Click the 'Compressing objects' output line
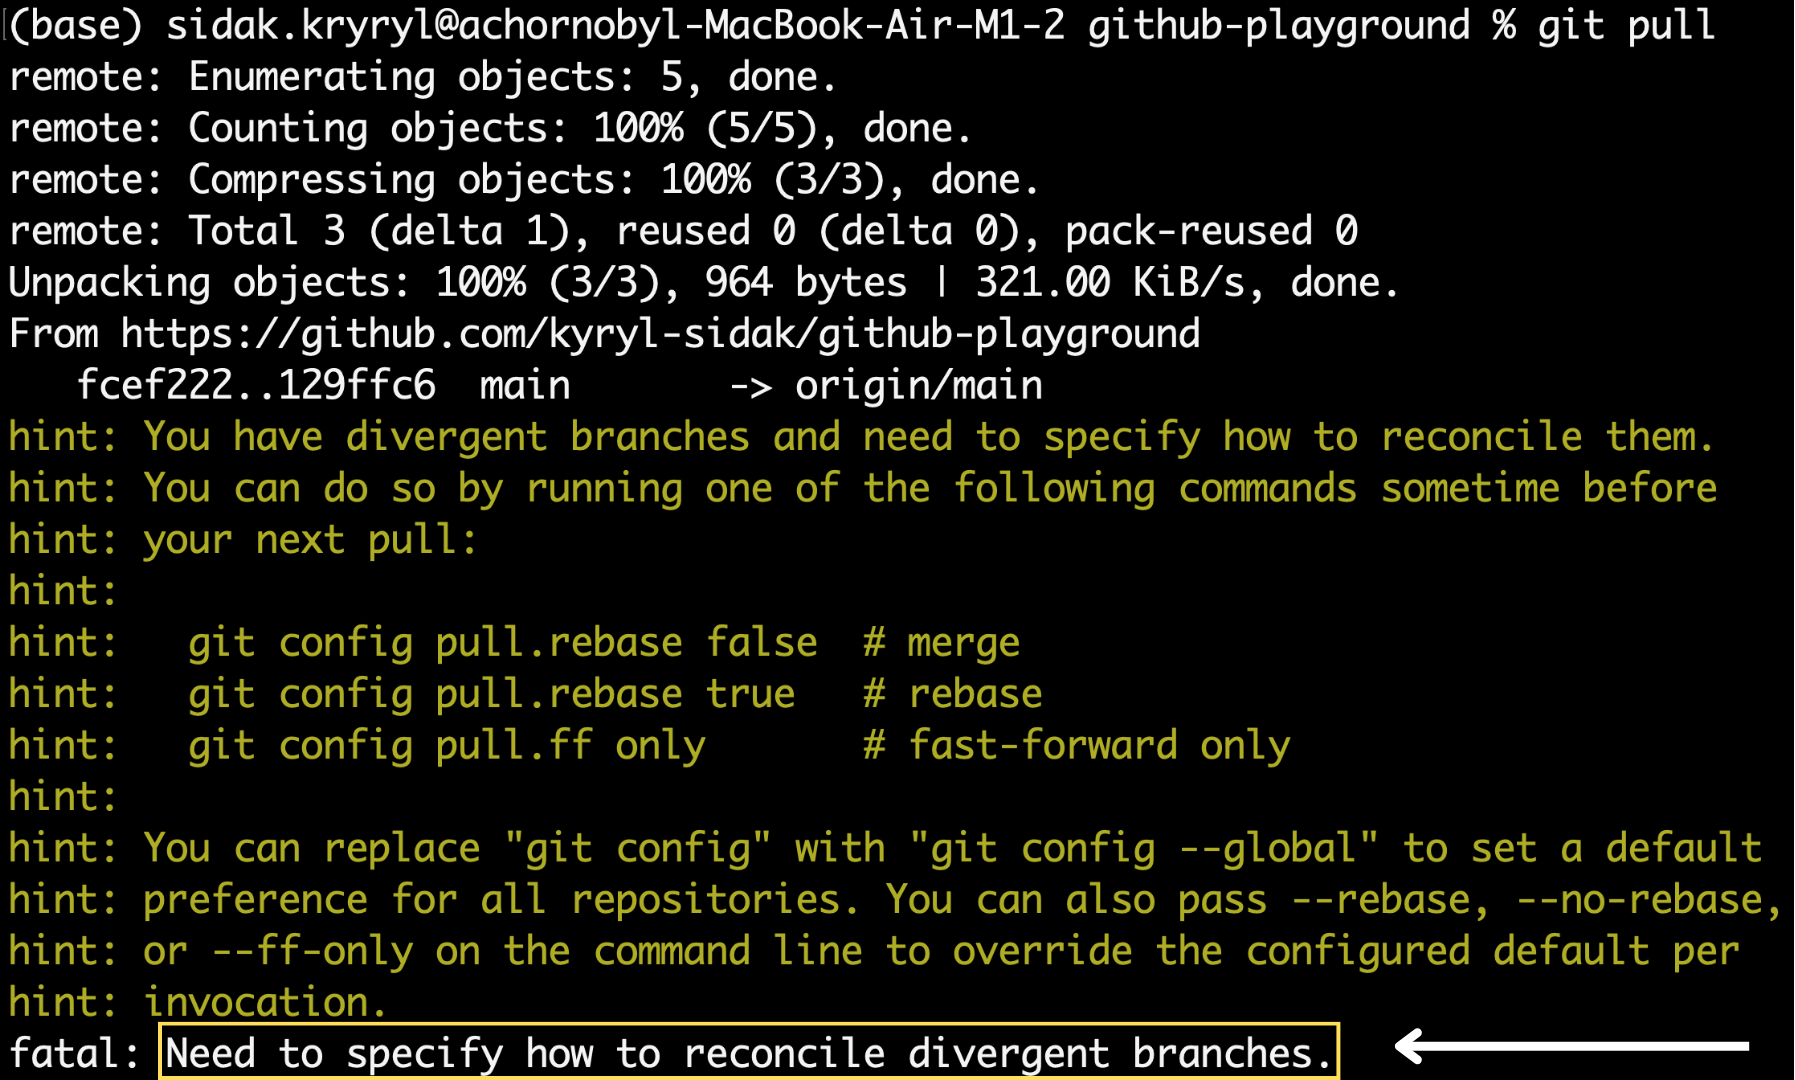Image resolution: width=1795 pixels, height=1080 pixels. (x=524, y=180)
